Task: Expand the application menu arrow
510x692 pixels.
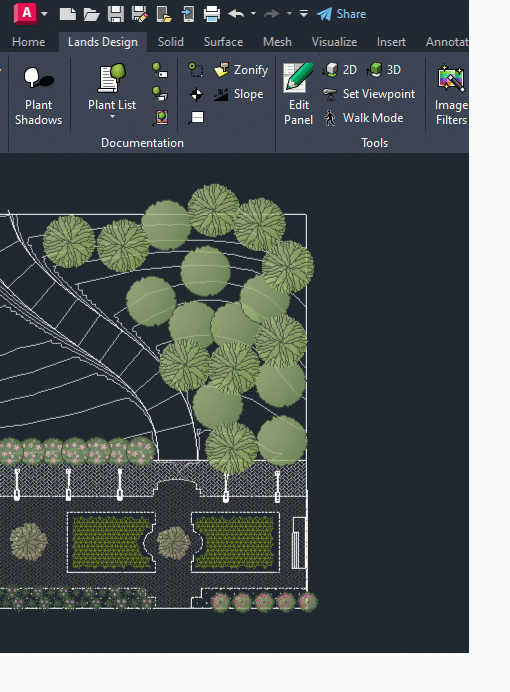Action: click(45, 14)
